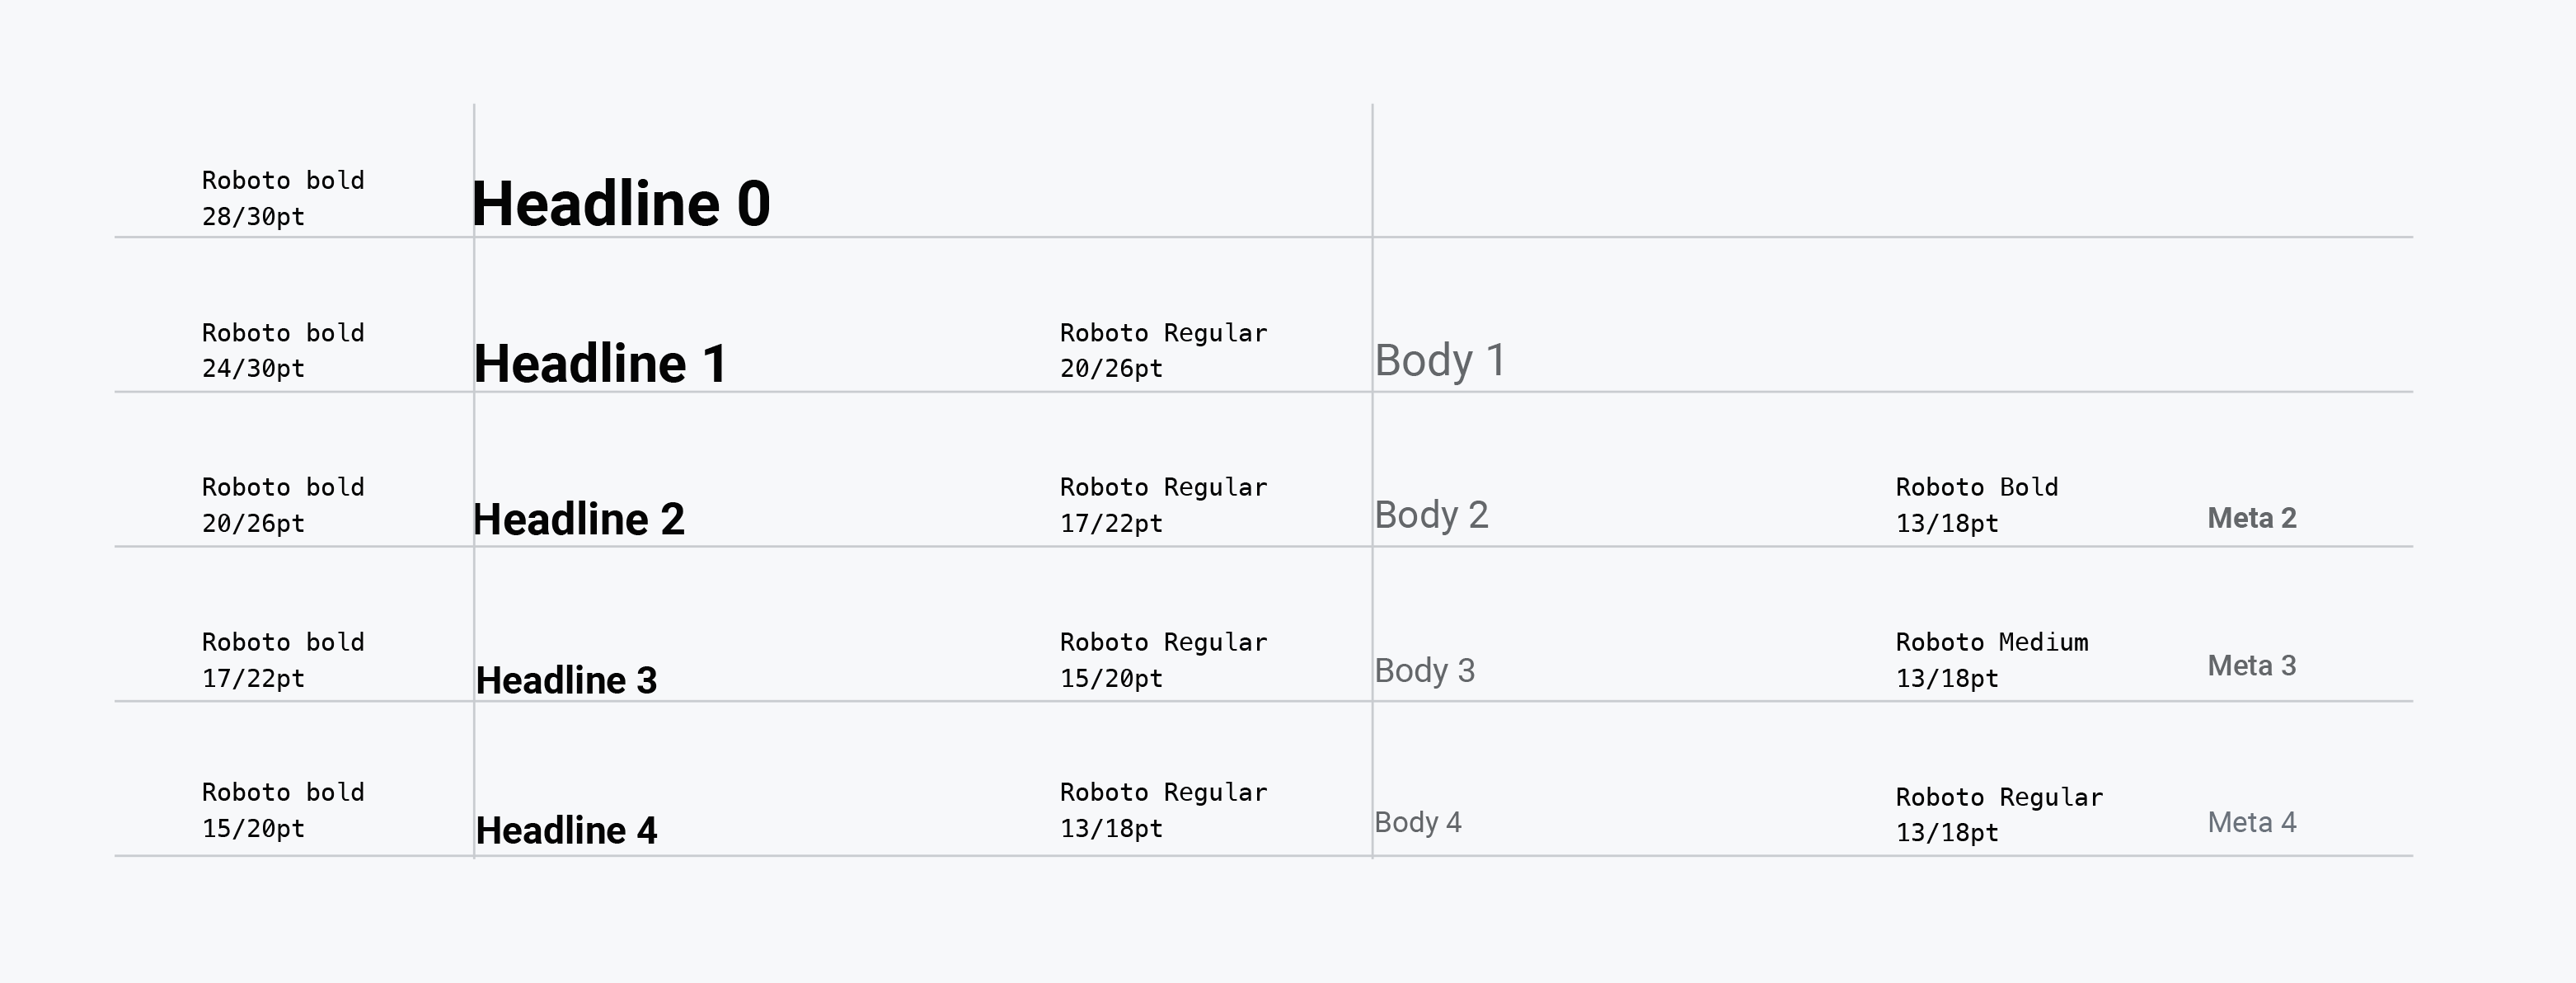Select the Meta 2 bold text
This screenshot has height=983, width=2576.
click(2251, 518)
